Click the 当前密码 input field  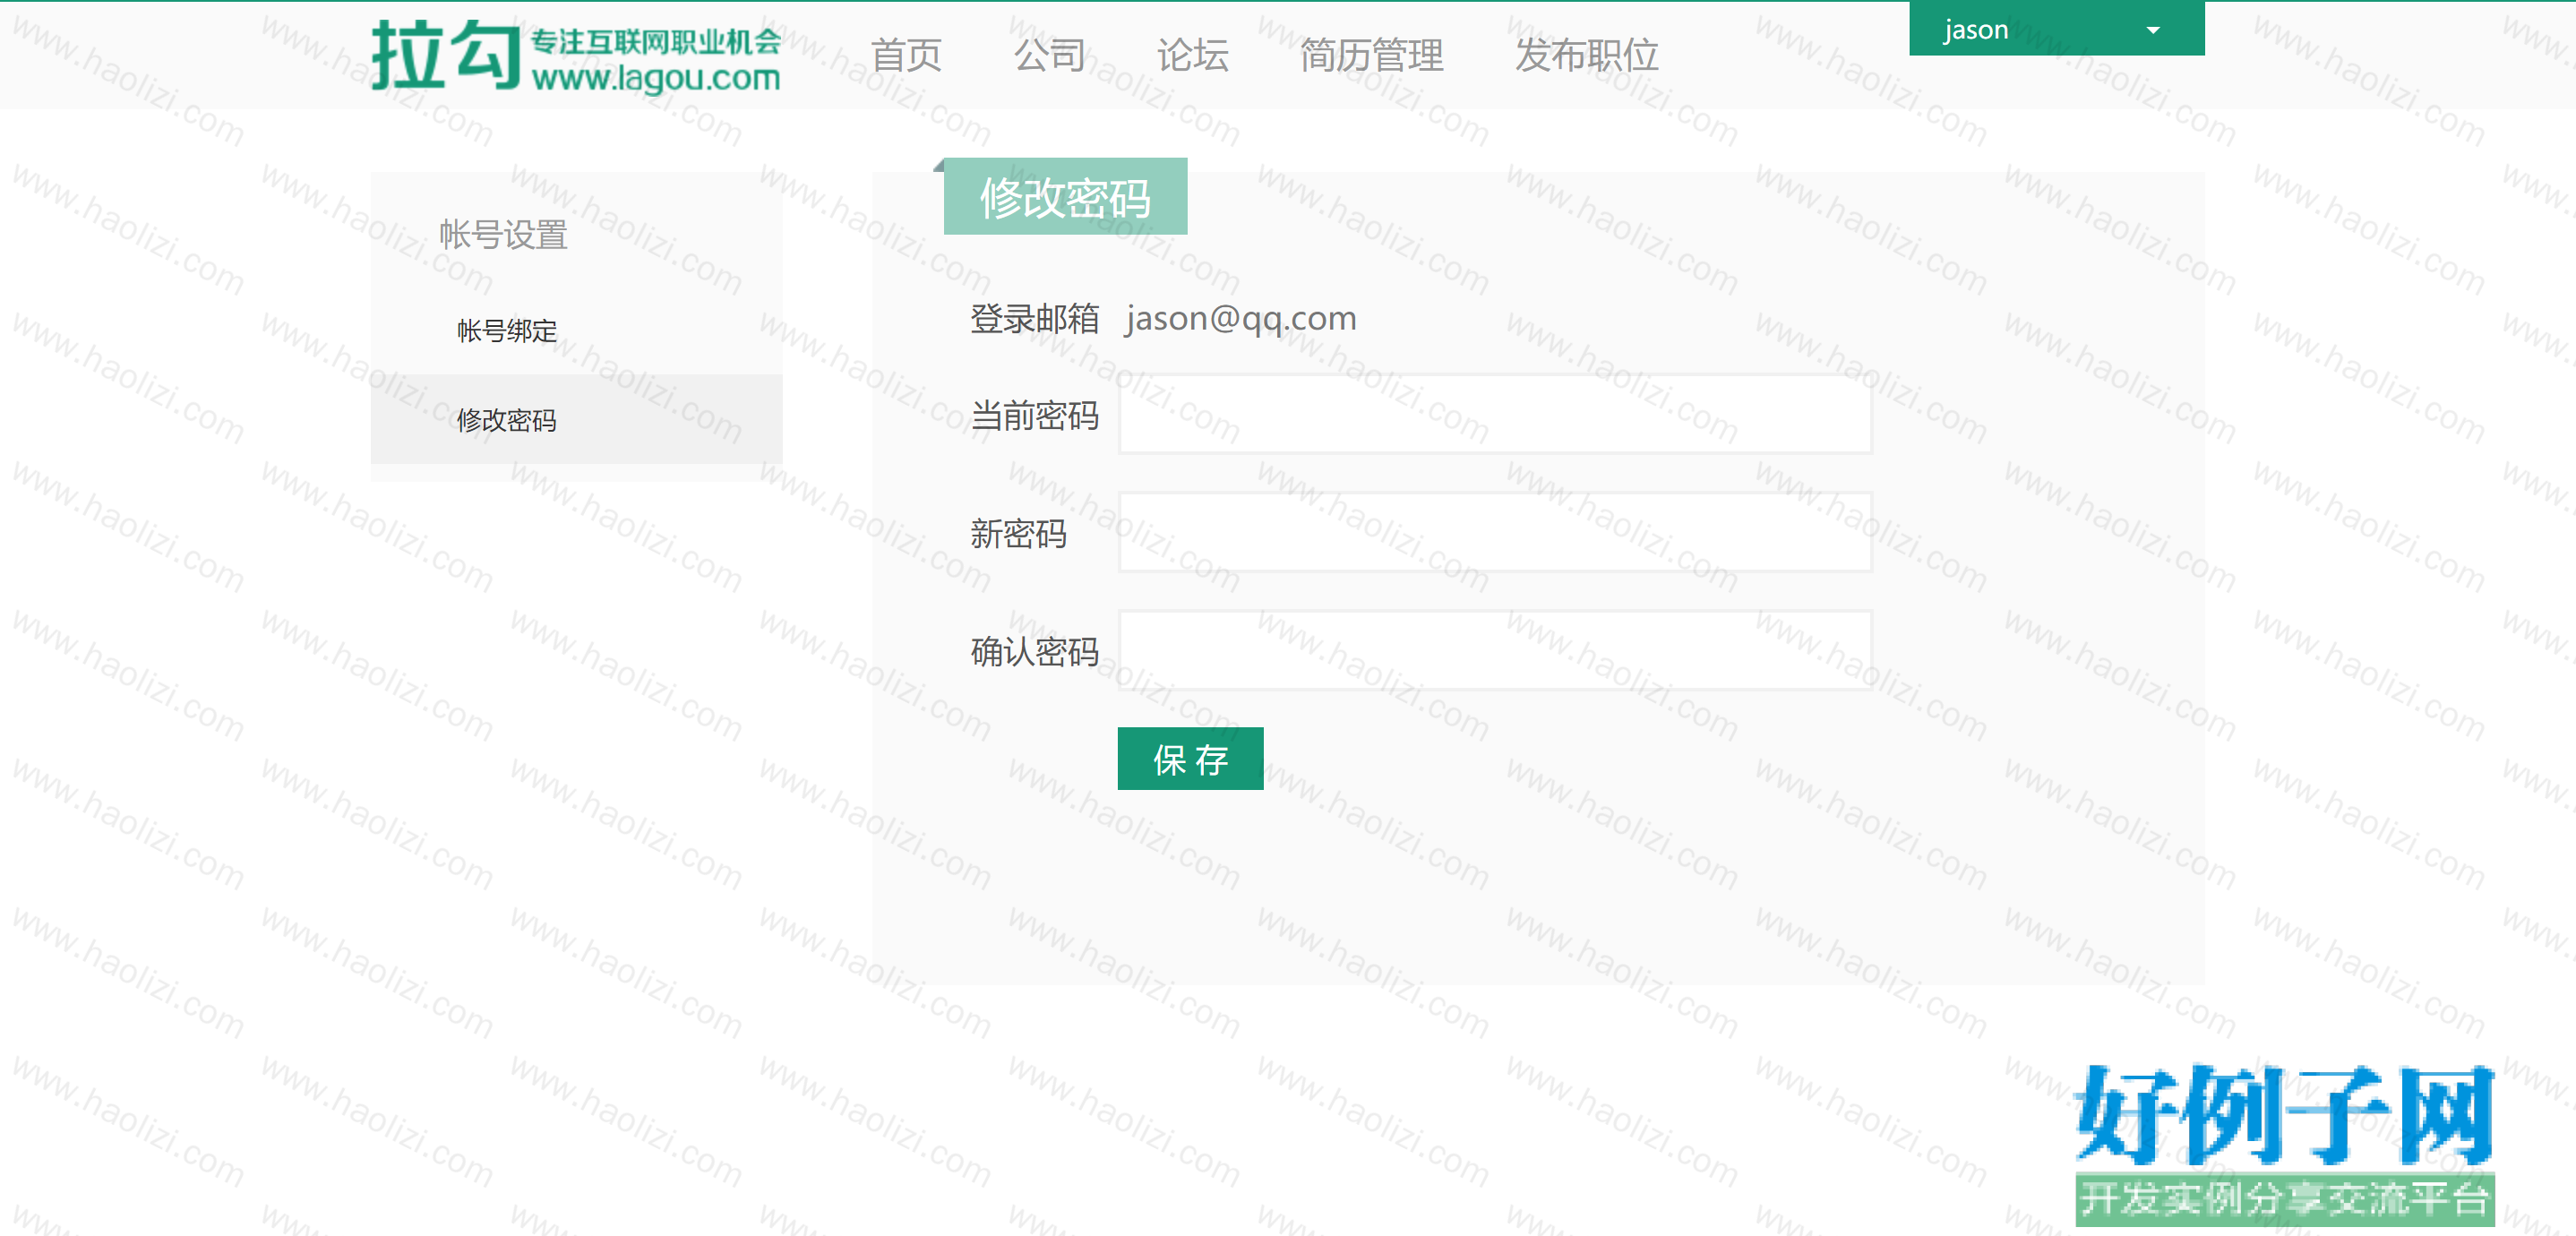click(x=1495, y=414)
